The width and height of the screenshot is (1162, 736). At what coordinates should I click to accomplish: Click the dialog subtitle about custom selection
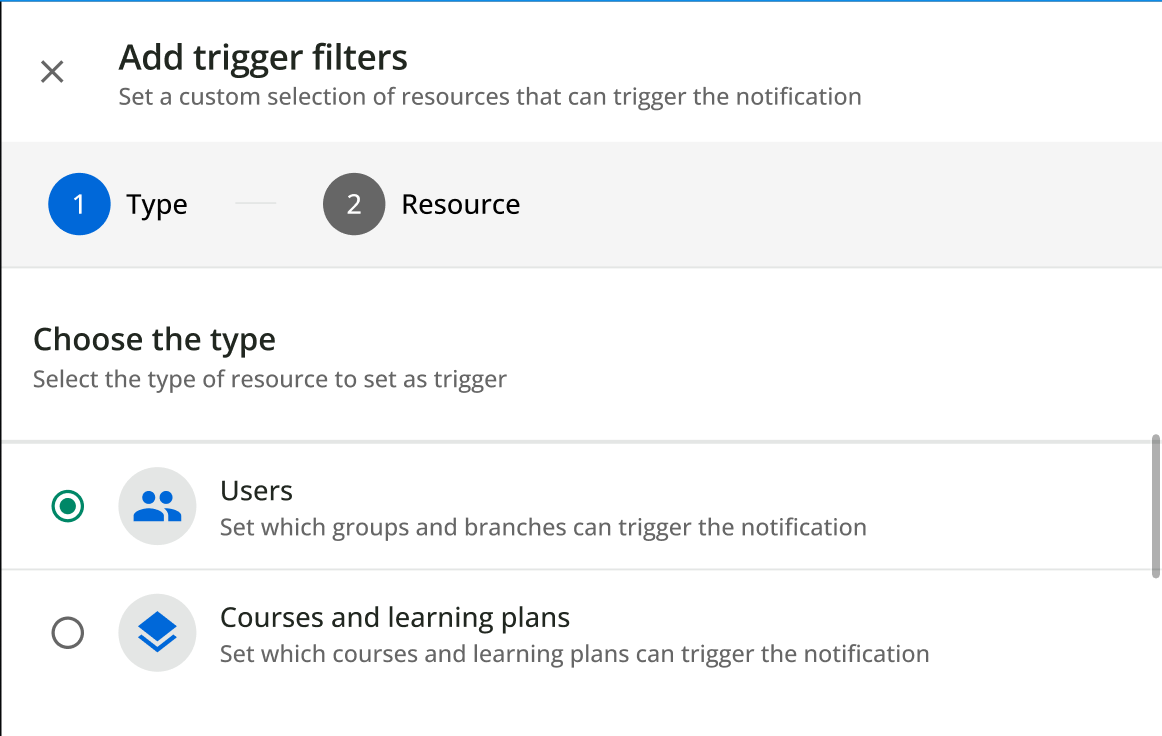click(490, 97)
